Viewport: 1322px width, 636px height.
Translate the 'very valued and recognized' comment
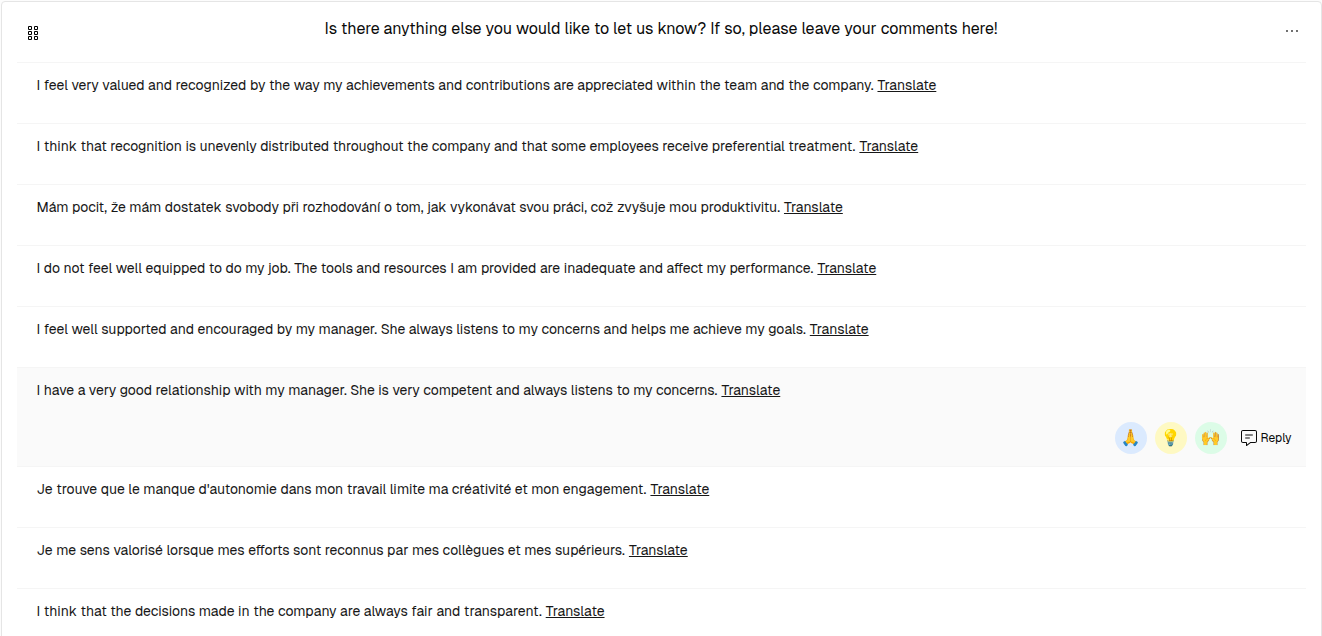coord(907,85)
